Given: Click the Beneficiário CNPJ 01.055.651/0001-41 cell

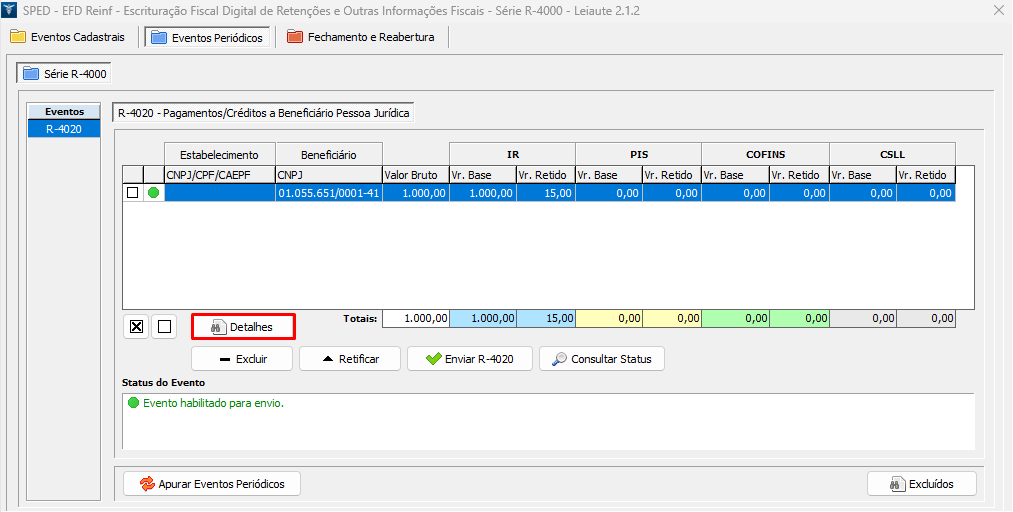Looking at the screenshot, I should [327, 193].
